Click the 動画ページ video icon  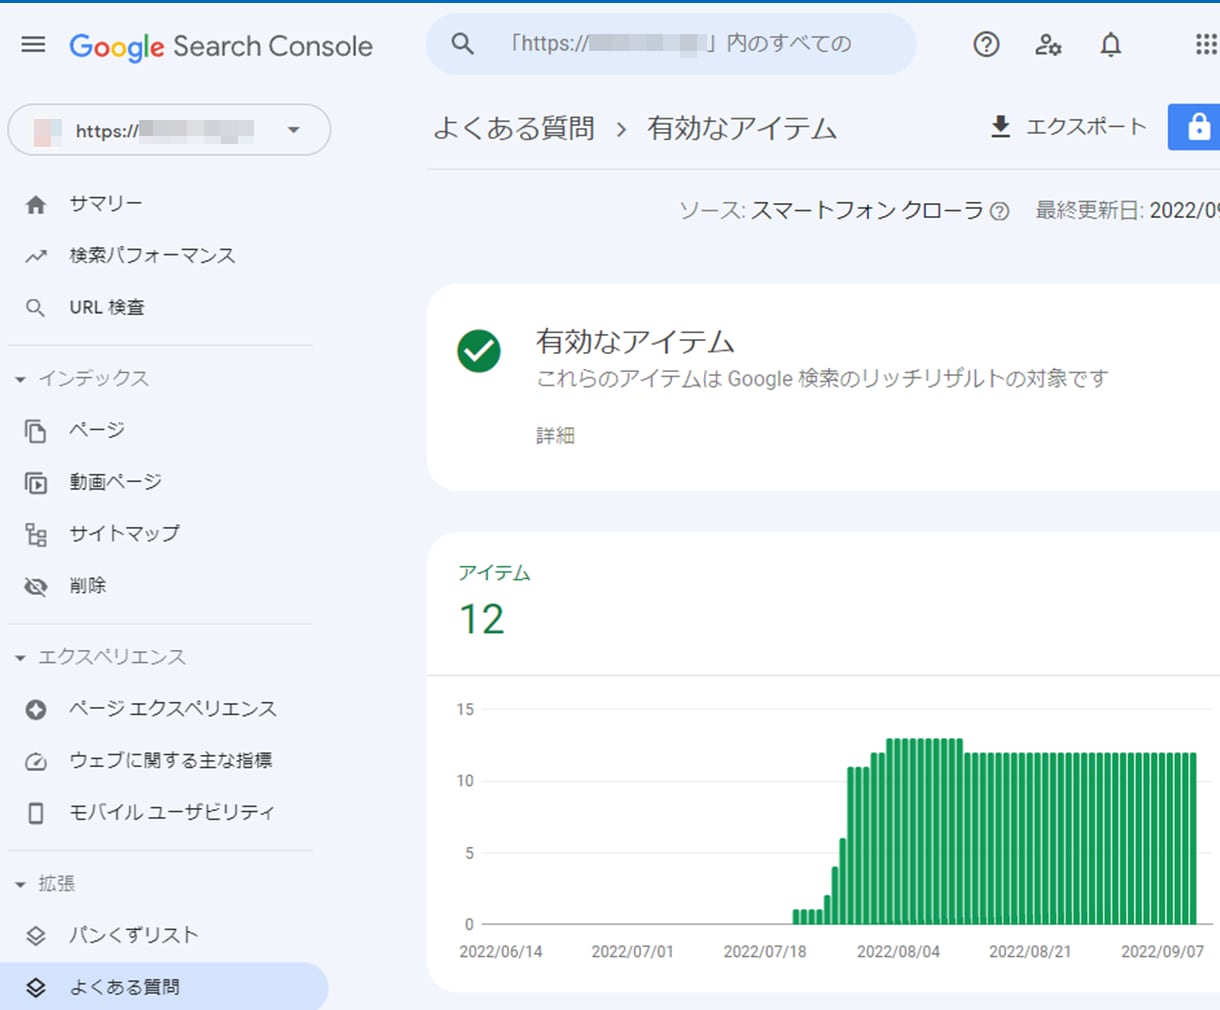point(36,483)
